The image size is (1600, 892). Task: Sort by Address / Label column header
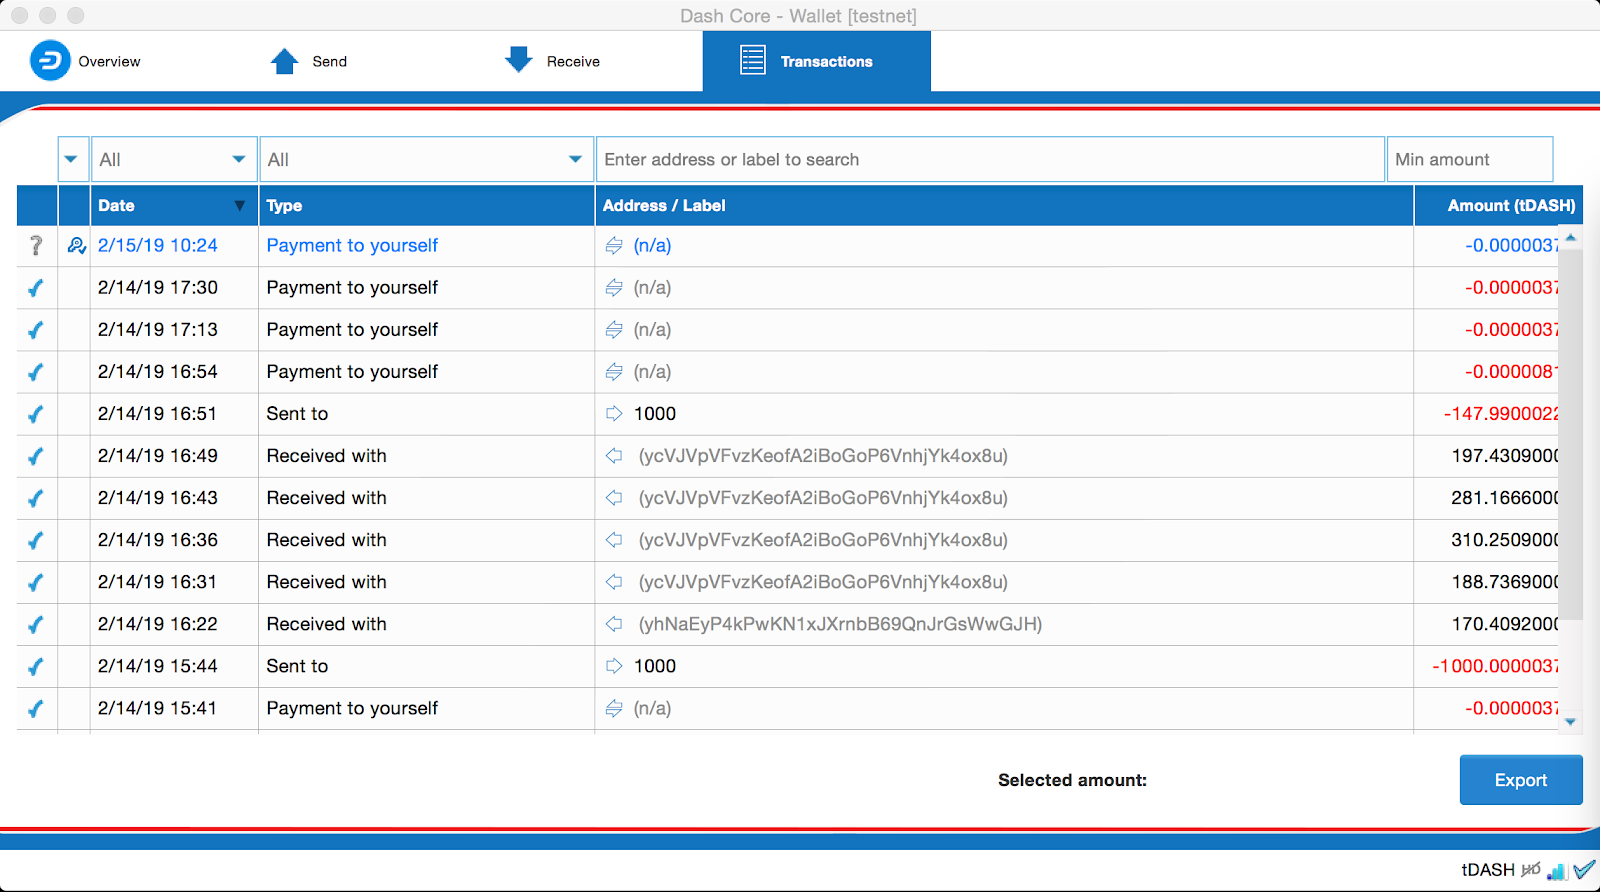click(x=1004, y=205)
